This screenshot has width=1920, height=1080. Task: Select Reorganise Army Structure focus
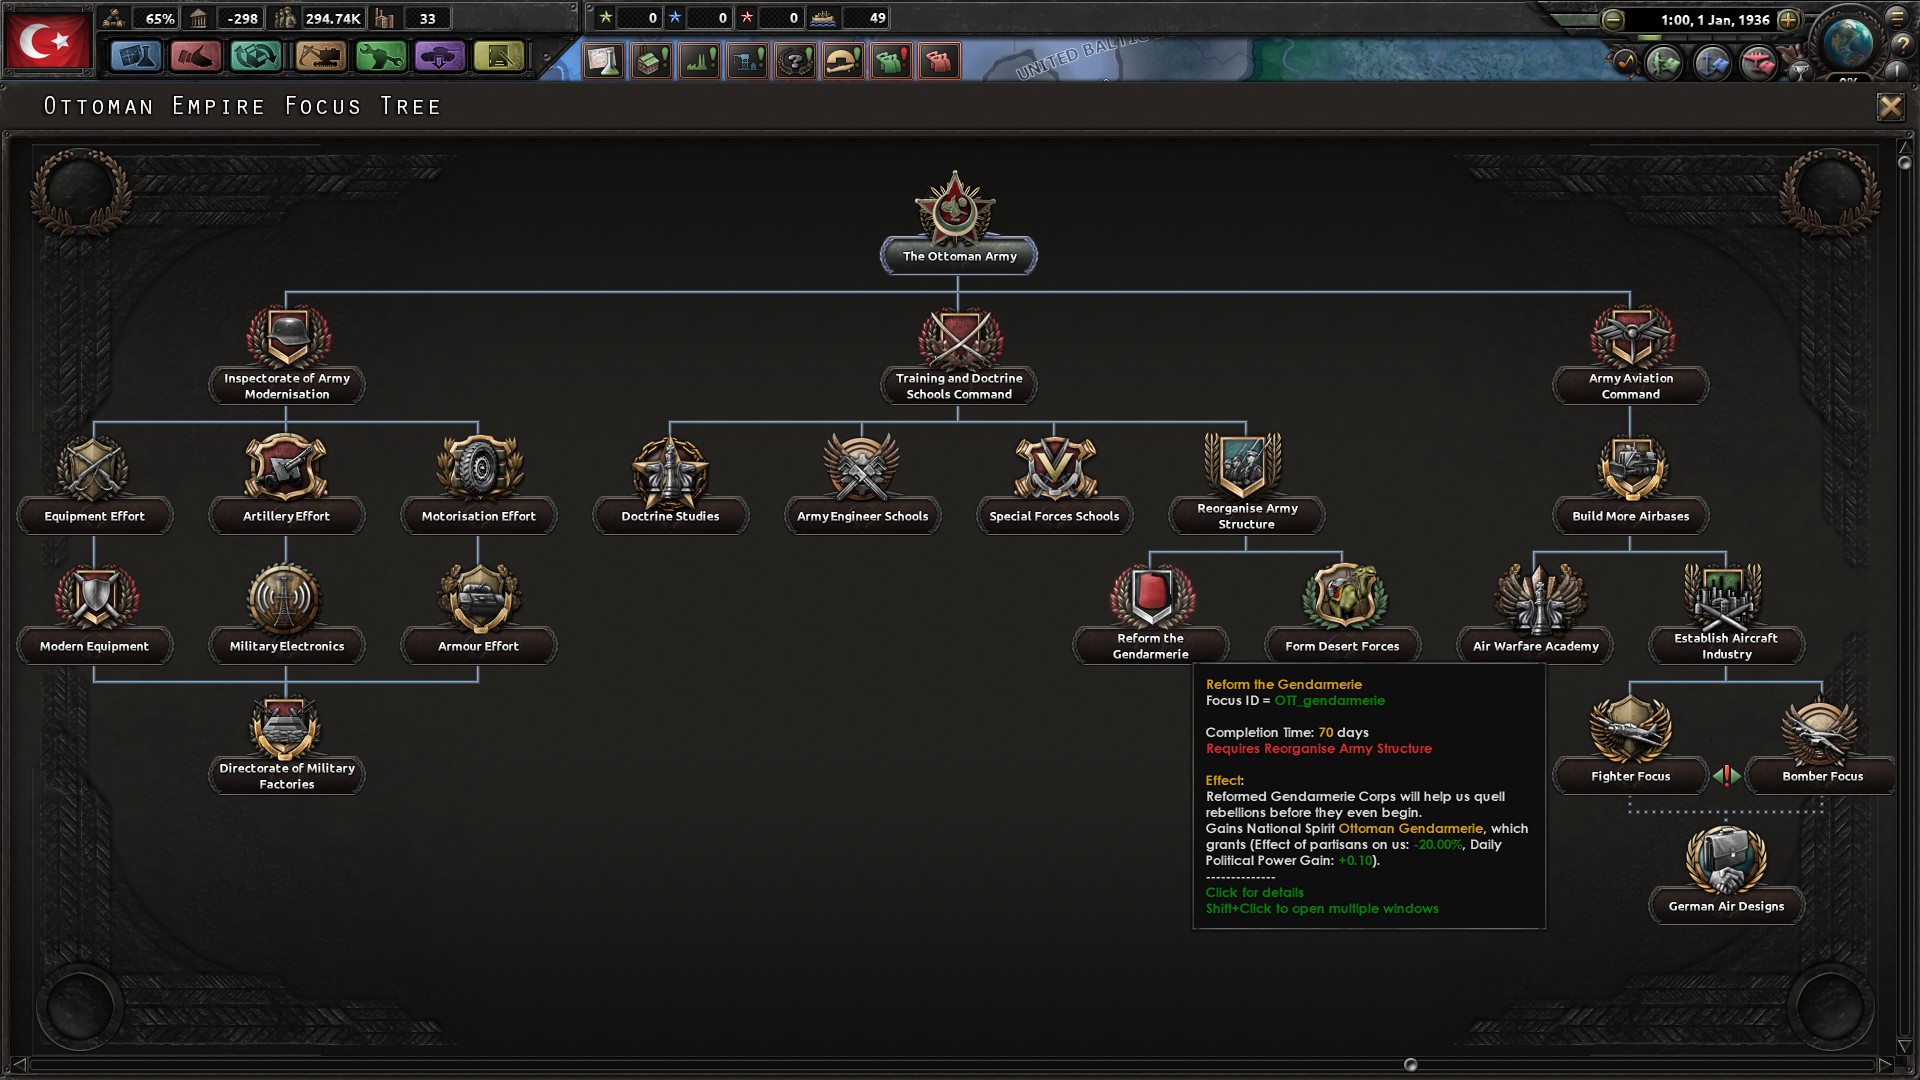click(1246, 482)
